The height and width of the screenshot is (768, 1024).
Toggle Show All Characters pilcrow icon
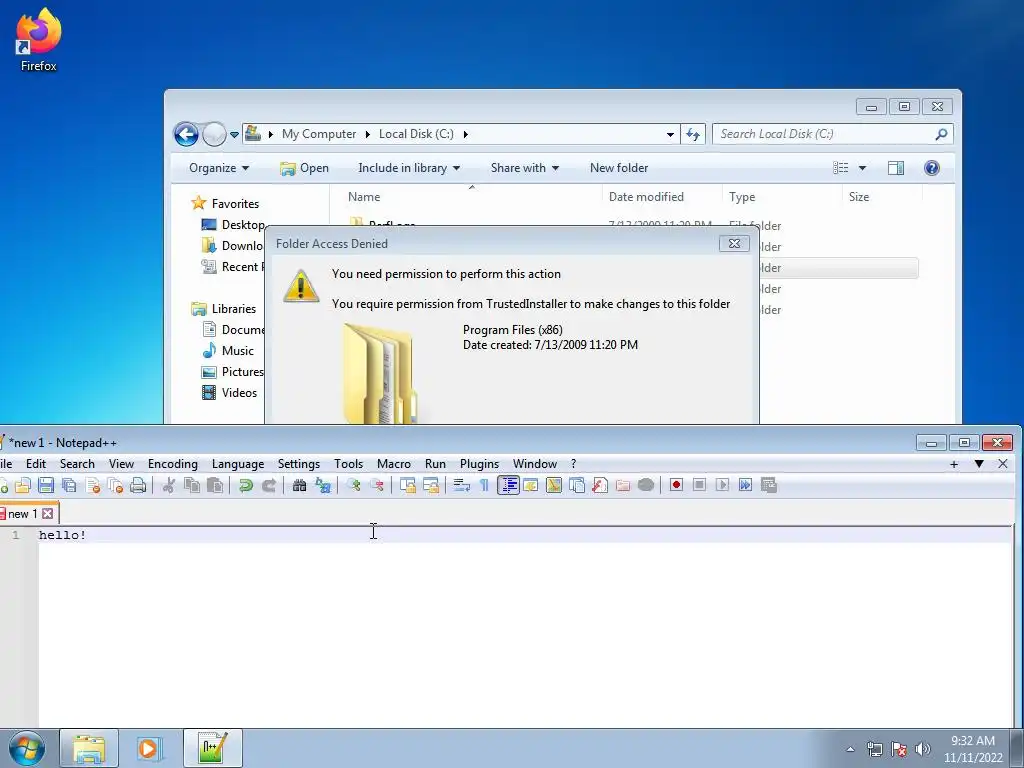click(x=484, y=485)
